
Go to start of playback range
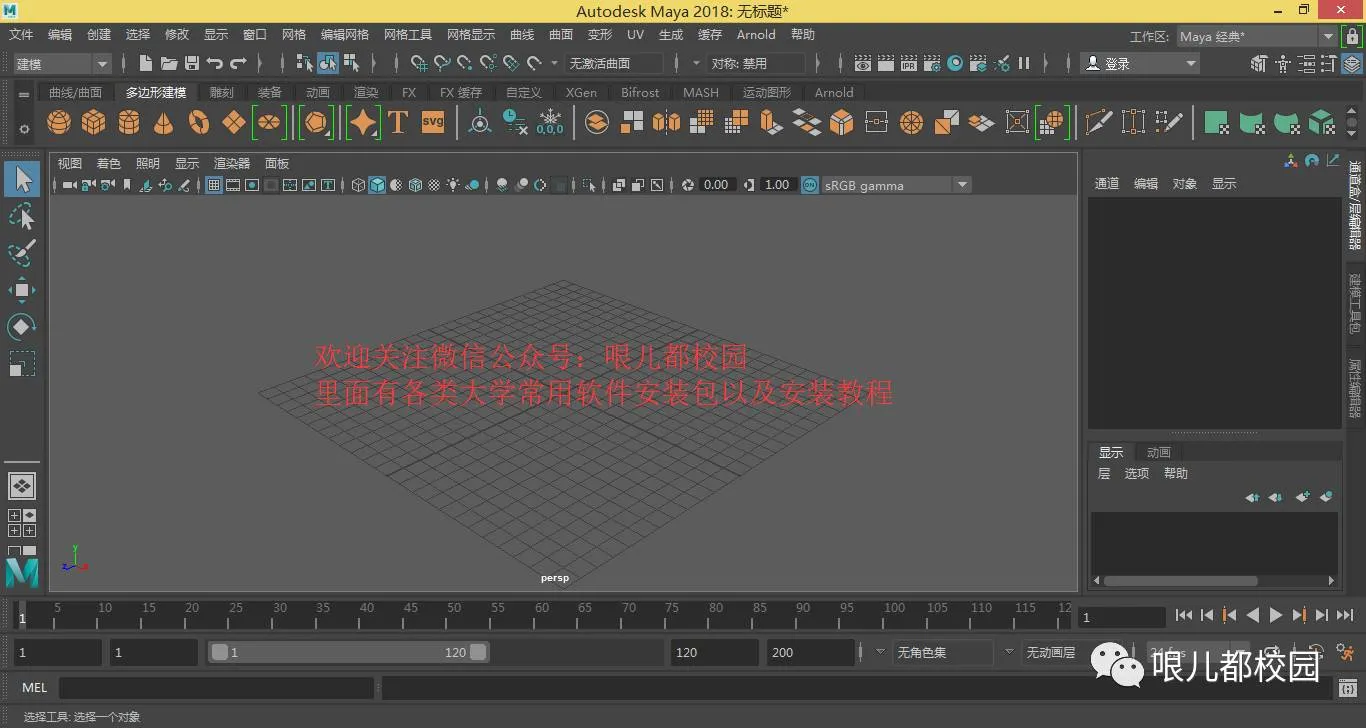point(1184,616)
